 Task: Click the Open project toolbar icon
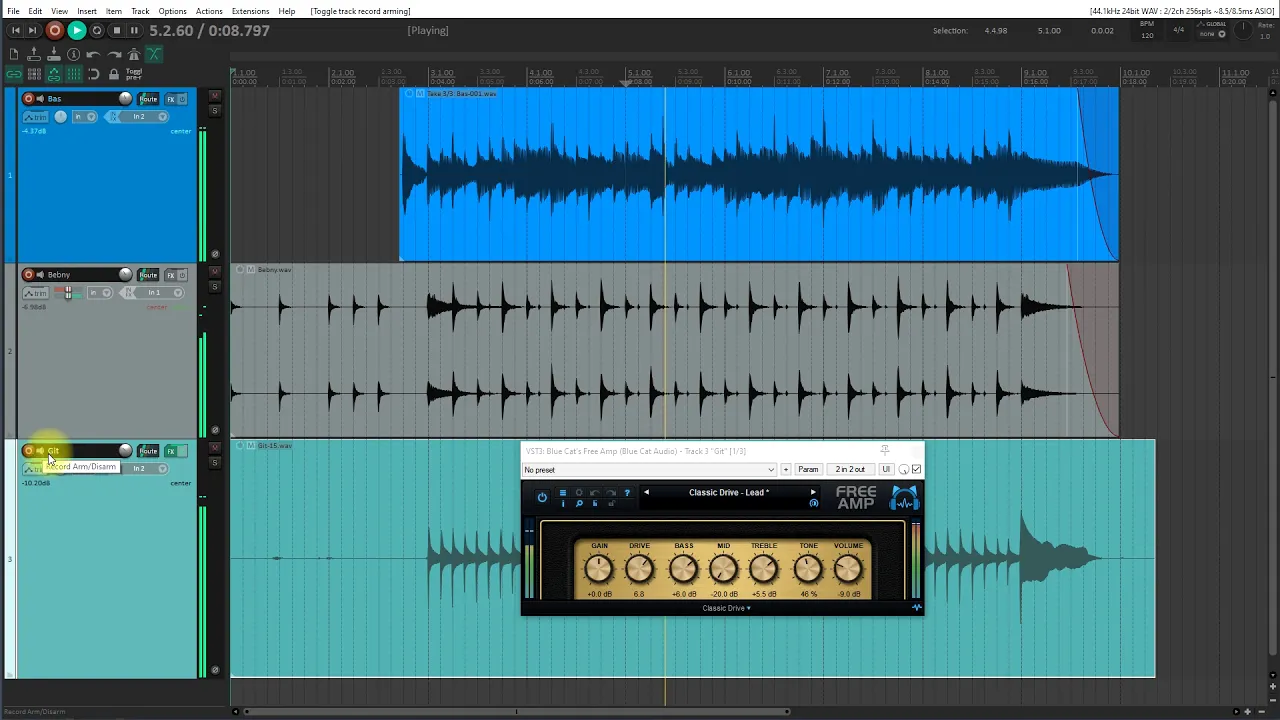(x=34, y=55)
